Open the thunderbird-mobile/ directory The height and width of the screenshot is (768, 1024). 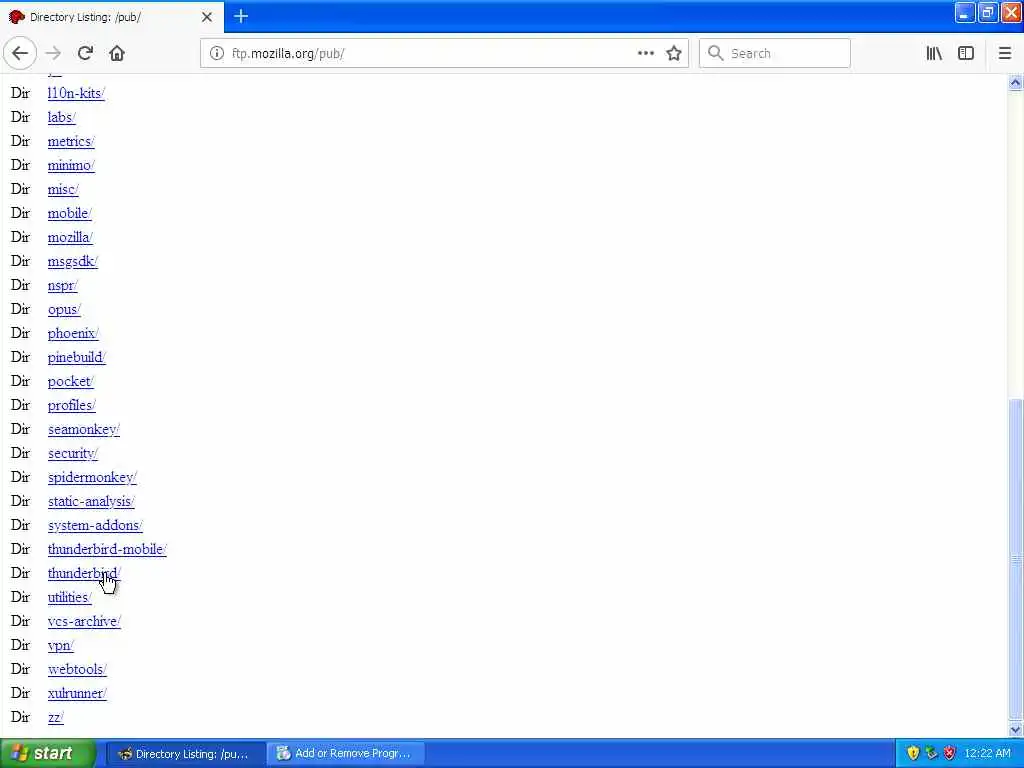pyautogui.click(x=107, y=550)
